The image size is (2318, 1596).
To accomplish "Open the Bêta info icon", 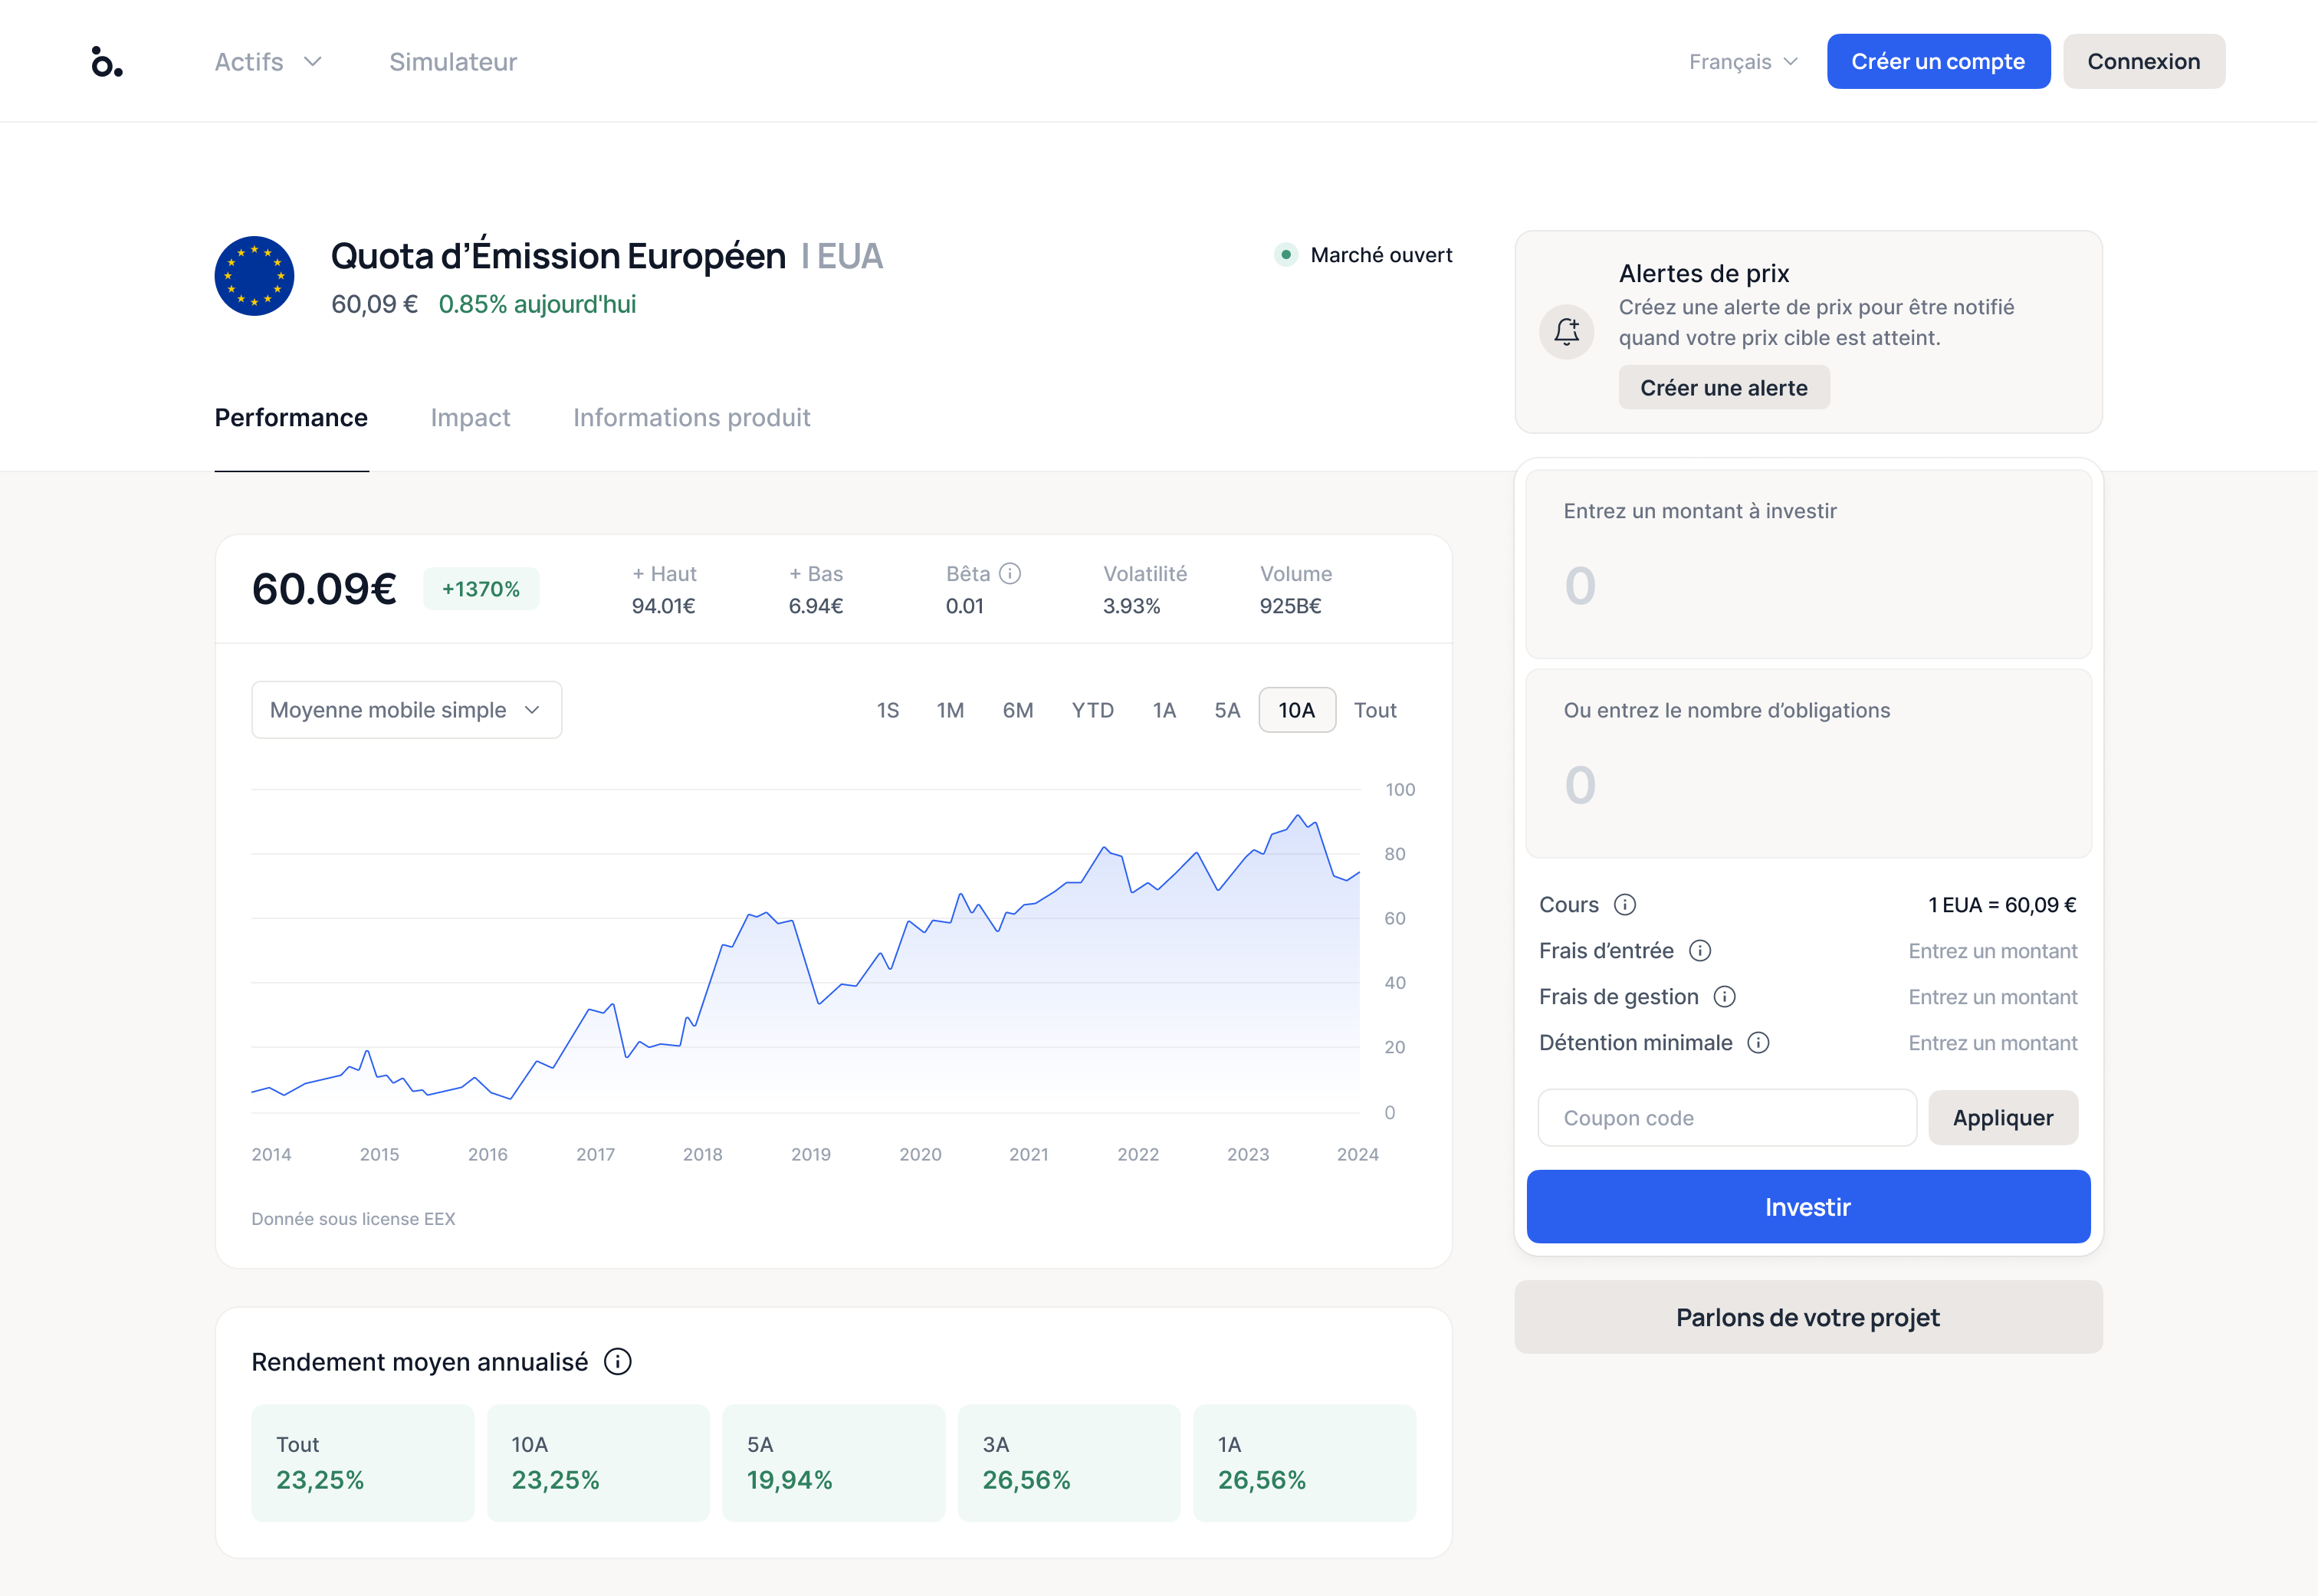I will [1010, 574].
